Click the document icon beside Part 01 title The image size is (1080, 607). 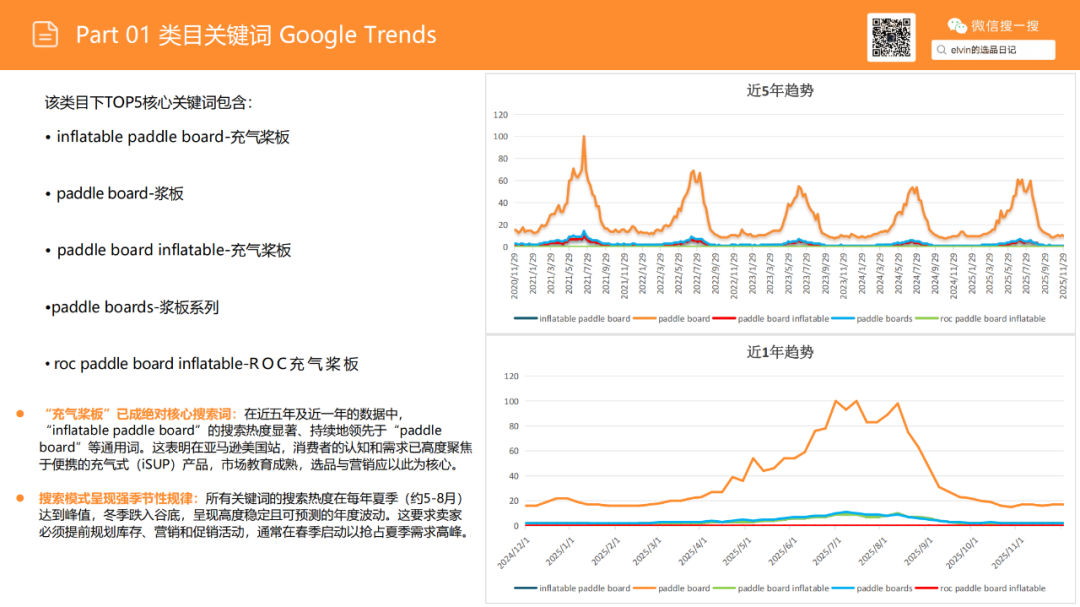(45, 34)
